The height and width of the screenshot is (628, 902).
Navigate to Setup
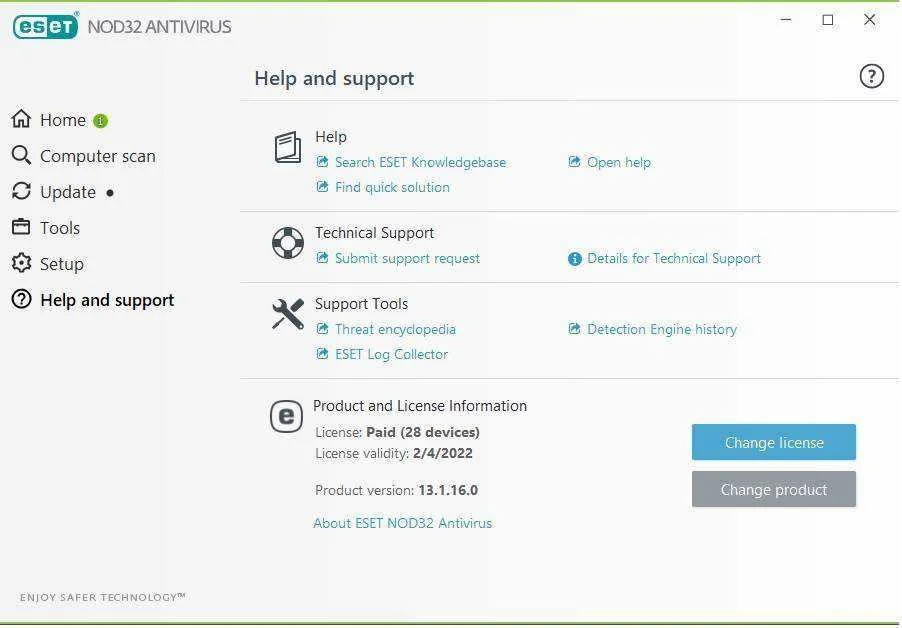click(62, 264)
